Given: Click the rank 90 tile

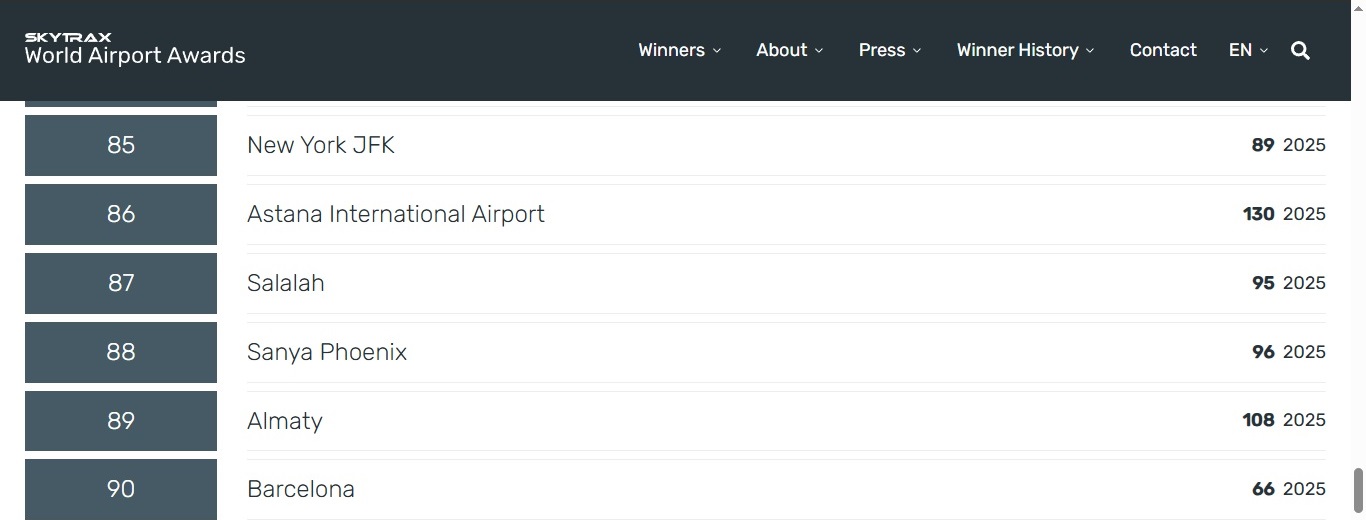Looking at the screenshot, I should point(121,489).
